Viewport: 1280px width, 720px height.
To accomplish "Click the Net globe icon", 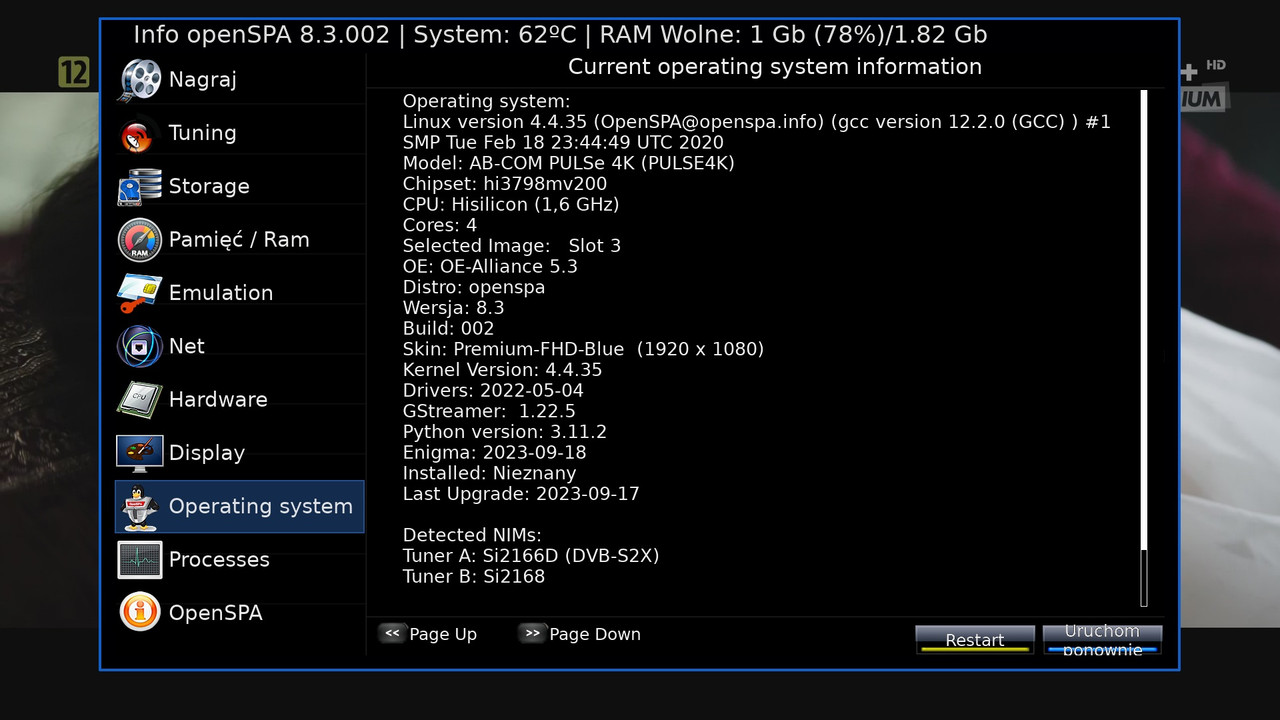I will click(x=139, y=346).
